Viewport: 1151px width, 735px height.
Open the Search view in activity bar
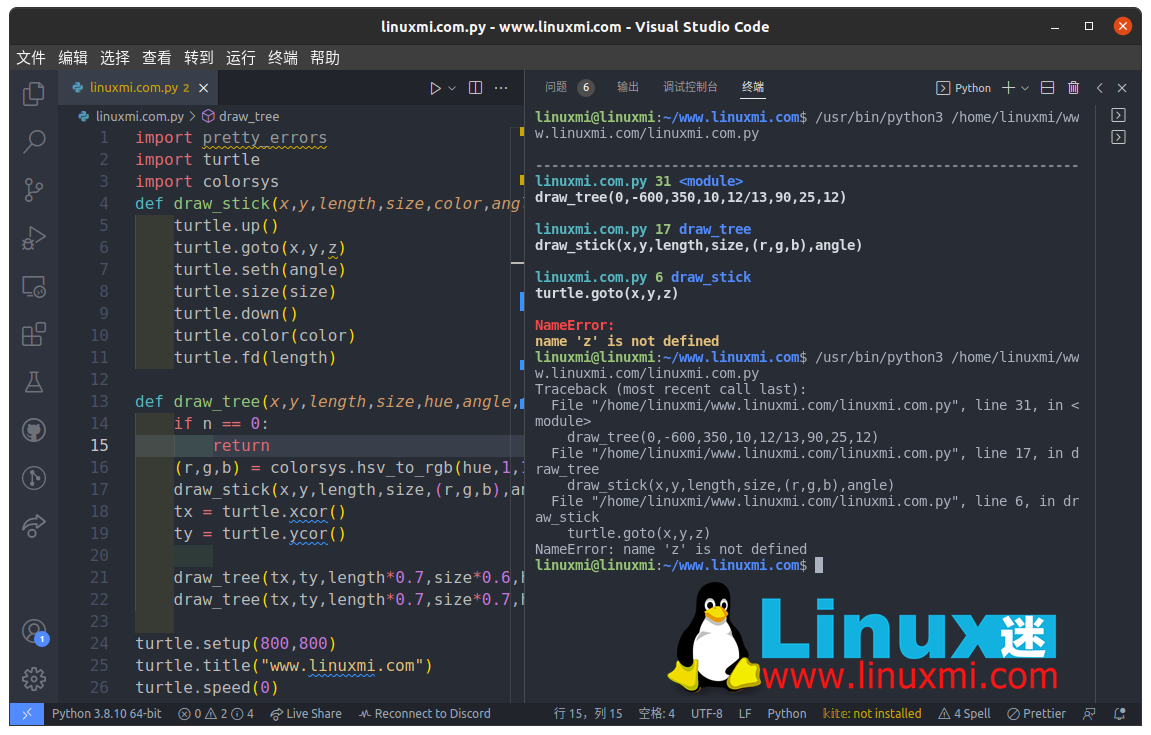[34, 141]
